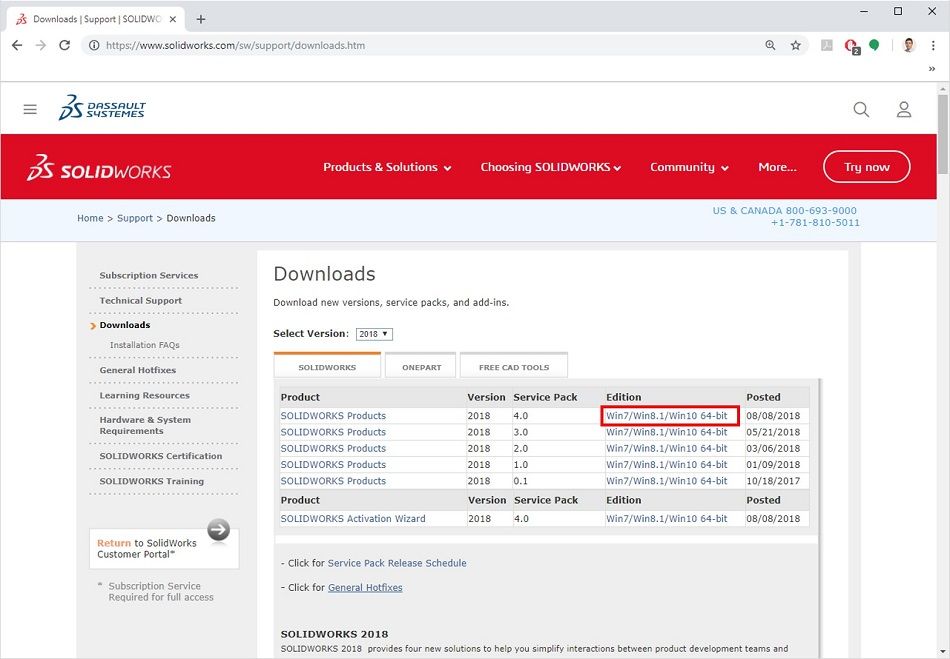Open the Service Pack Release Schedule link
This screenshot has width=950, height=659.
tap(399, 562)
